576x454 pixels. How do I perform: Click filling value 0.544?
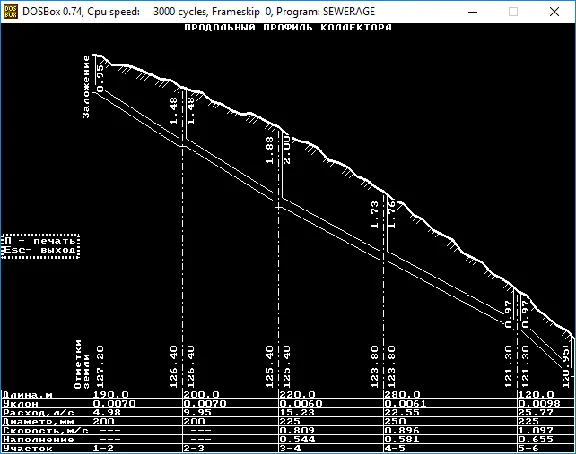click(x=297, y=439)
